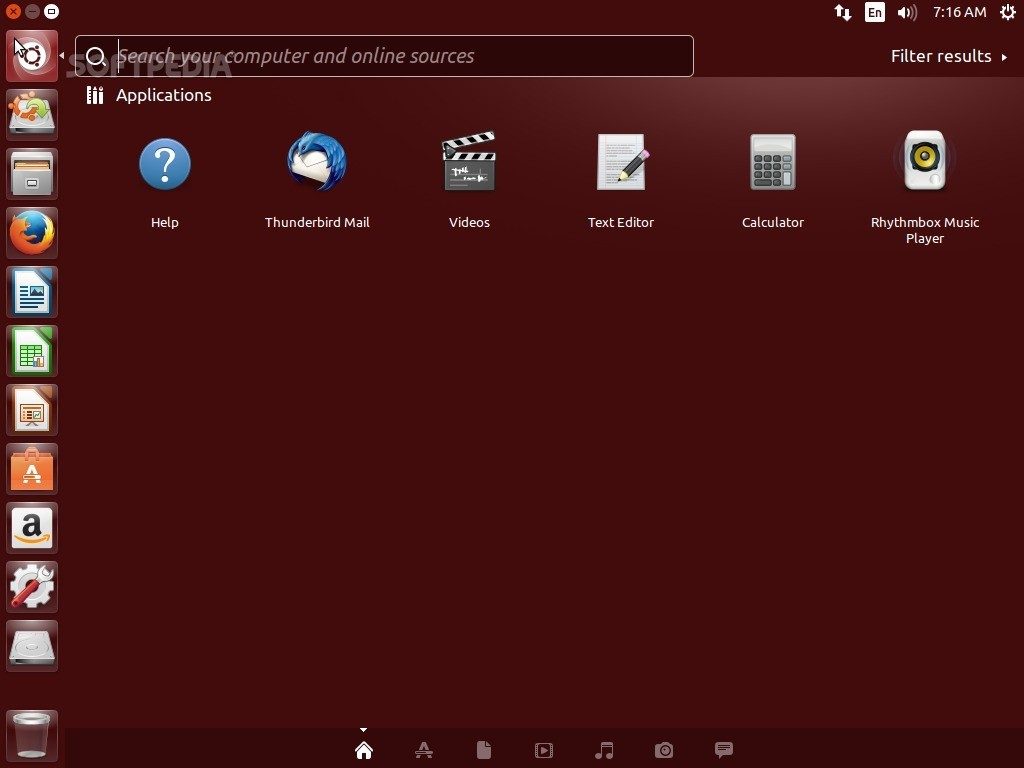Open Ubuntu Software Center from launcher

coord(32,469)
